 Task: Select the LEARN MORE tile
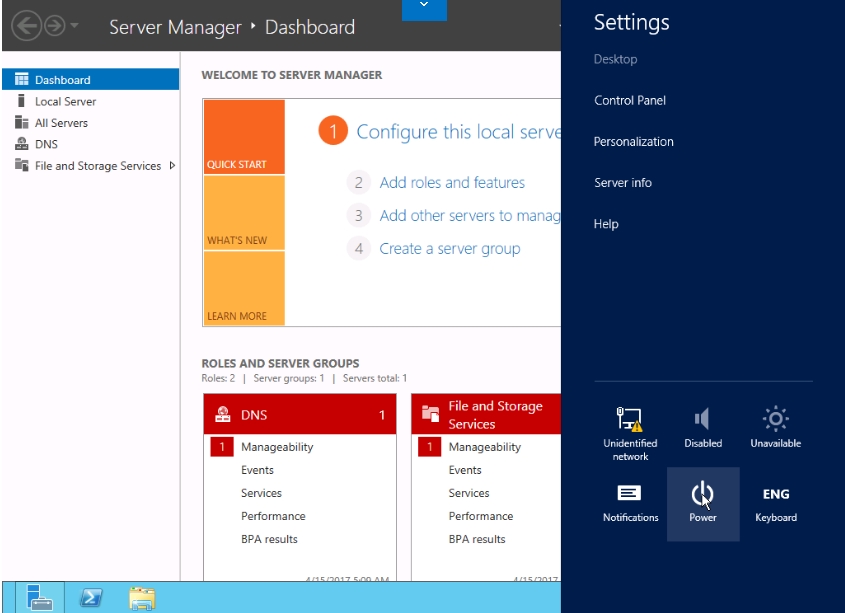244,288
